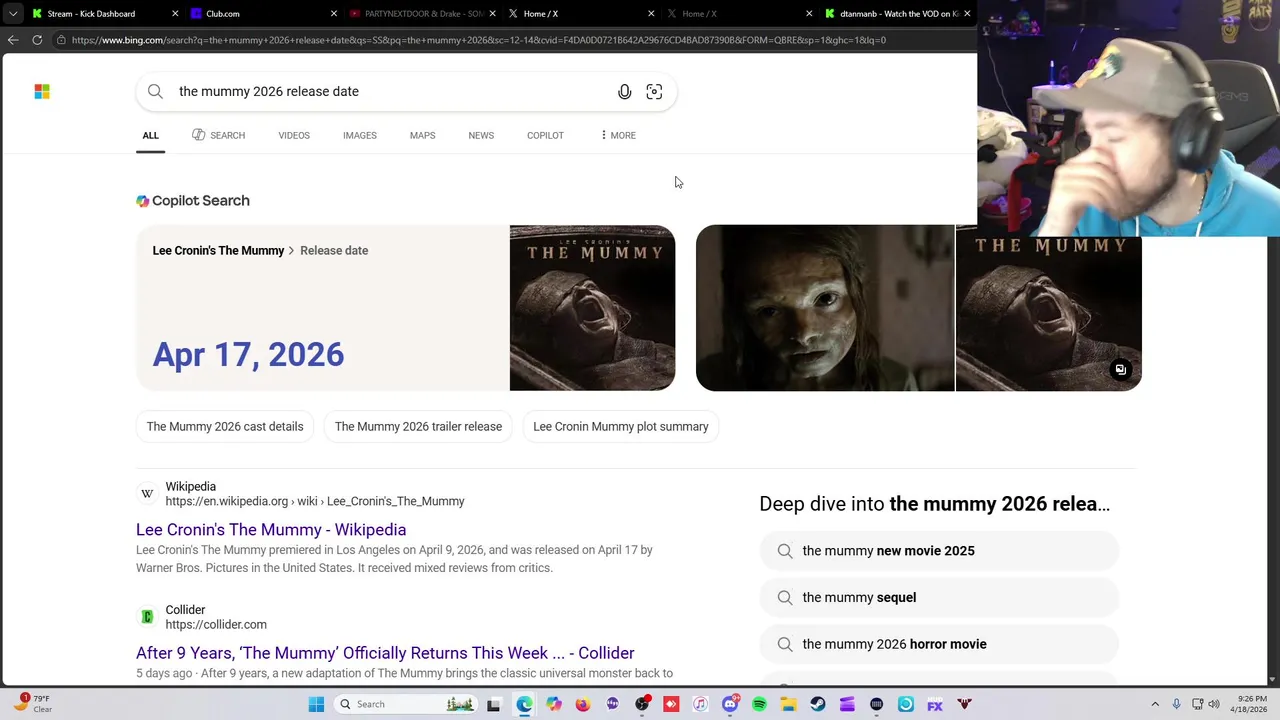Search the mummy sequel suggestion

(939, 598)
